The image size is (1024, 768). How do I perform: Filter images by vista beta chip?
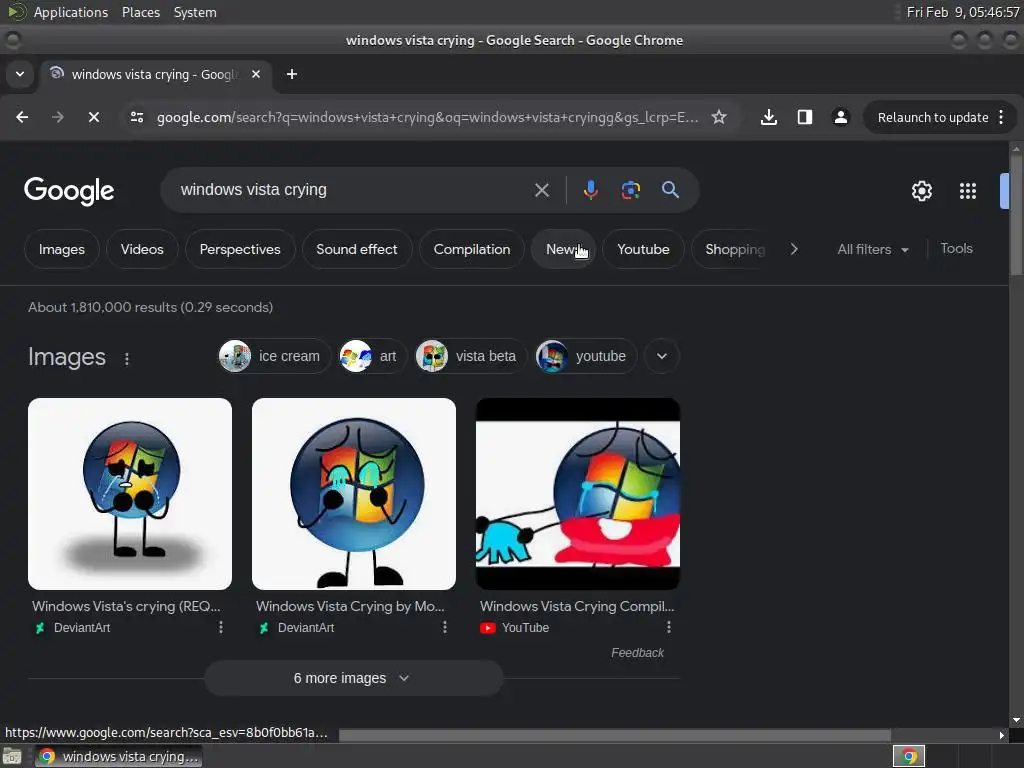[471, 356]
